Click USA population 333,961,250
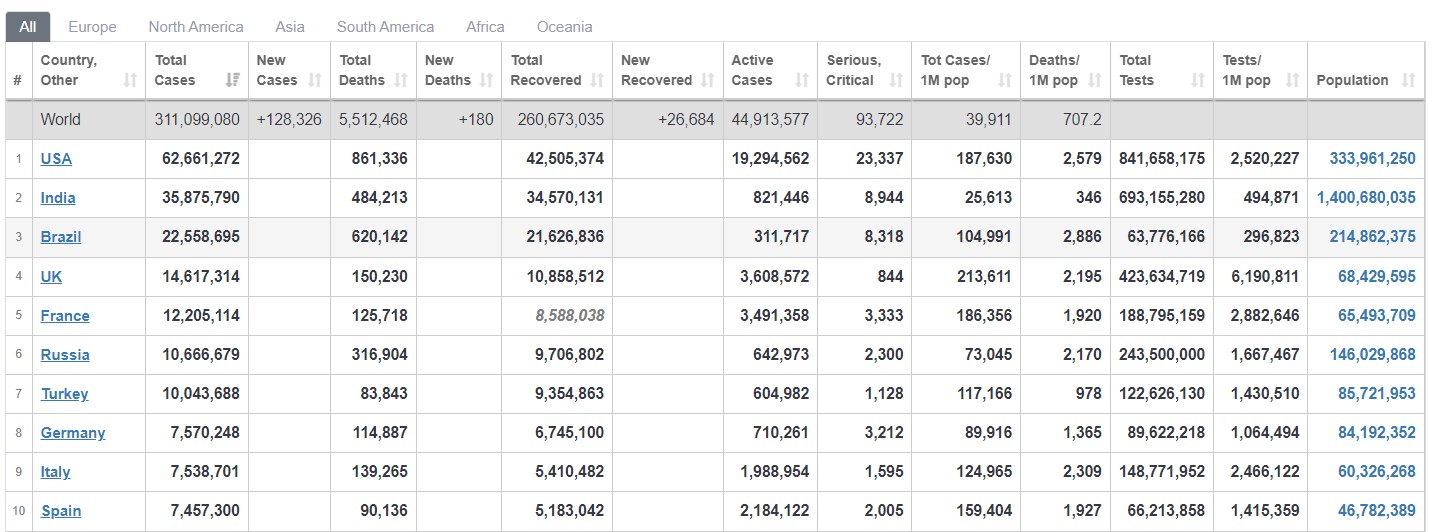 [x=1373, y=158]
